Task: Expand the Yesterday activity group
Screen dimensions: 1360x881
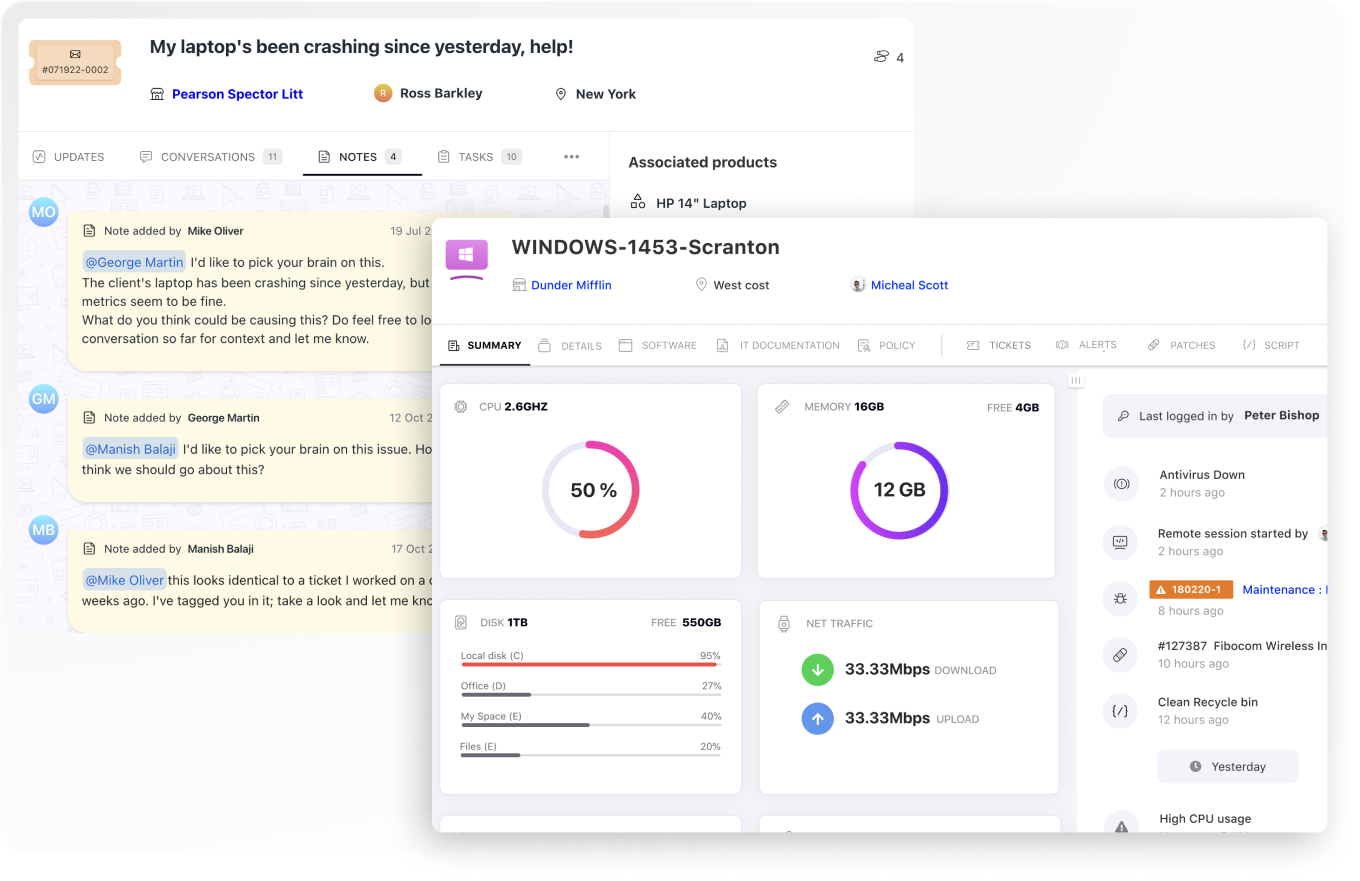Action: point(1227,766)
